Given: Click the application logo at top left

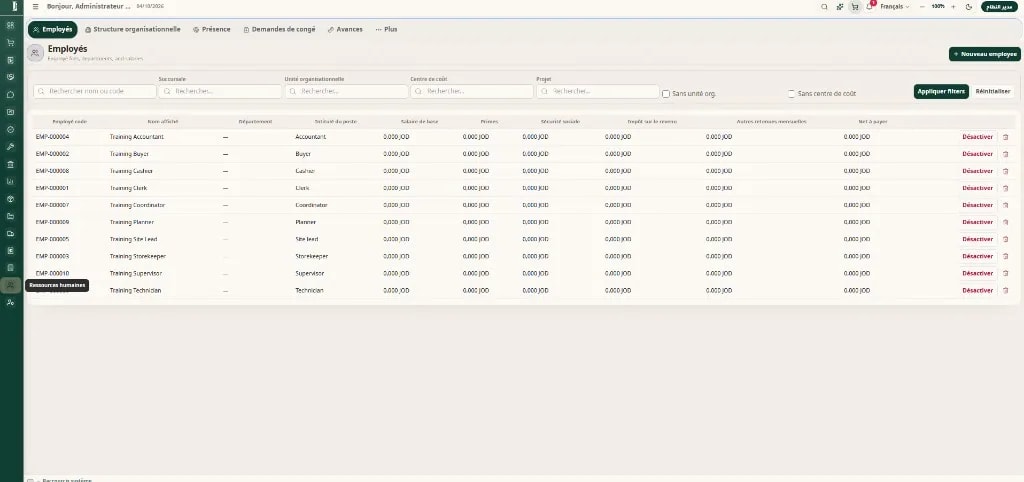Looking at the screenshot, I should 13,7.
